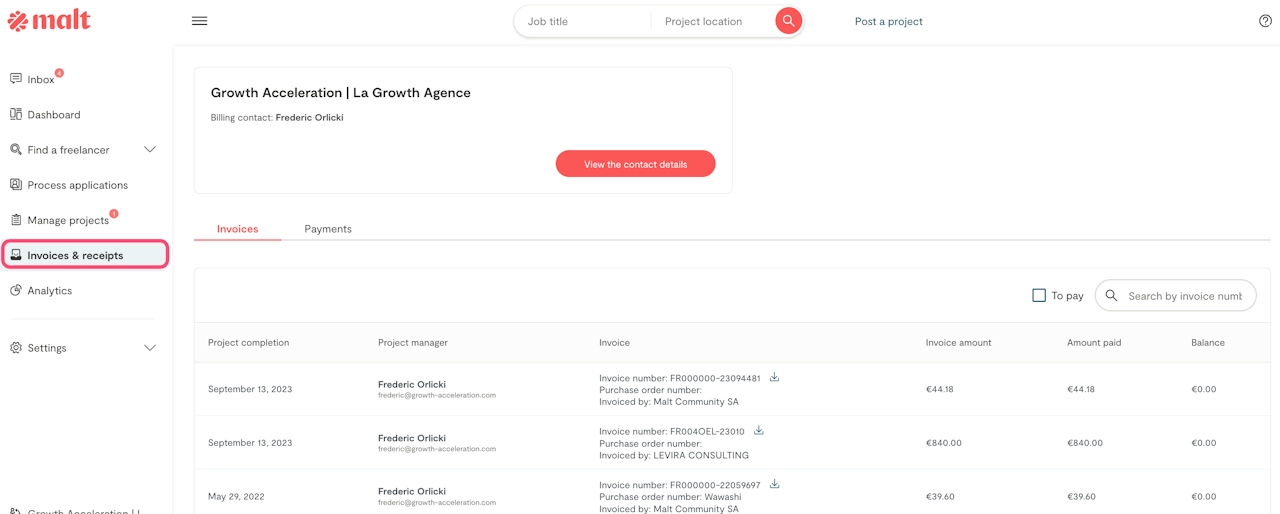Open Dashboard in the sidebar
This screenshot has width=1280, height=514.
coord(54,115)
